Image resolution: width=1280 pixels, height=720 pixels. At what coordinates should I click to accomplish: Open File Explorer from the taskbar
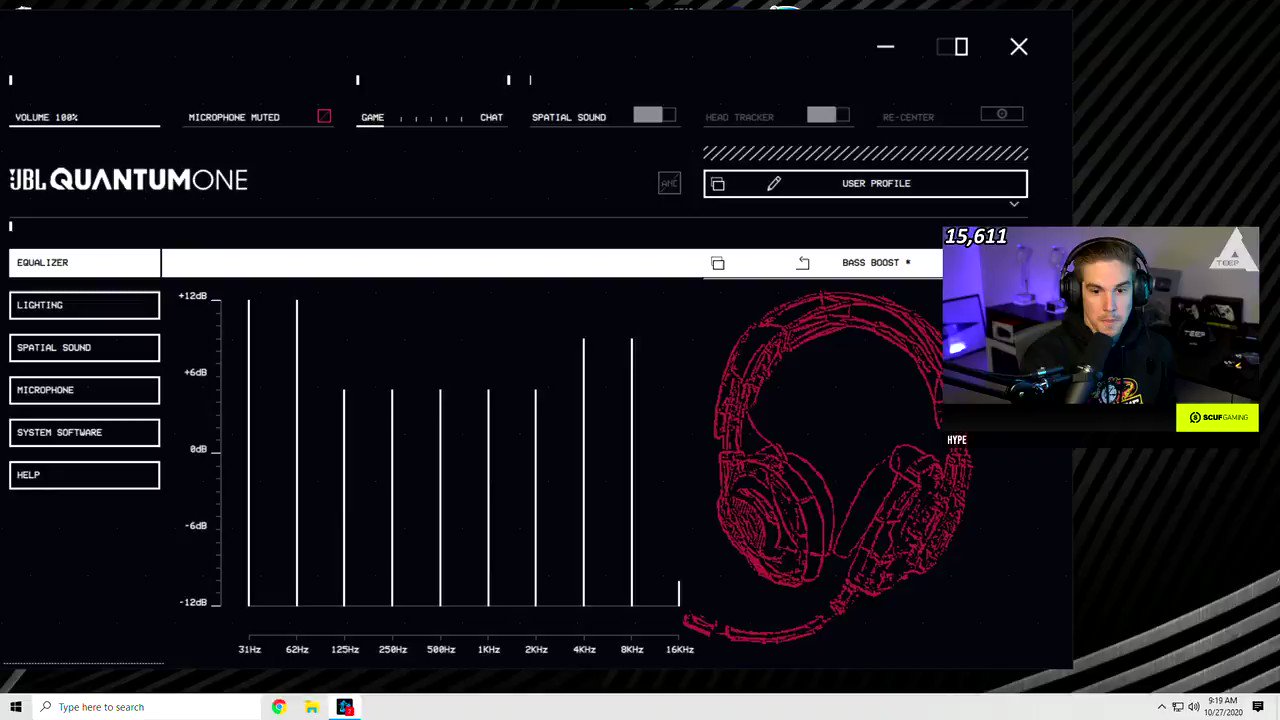[x=312, y=707]
